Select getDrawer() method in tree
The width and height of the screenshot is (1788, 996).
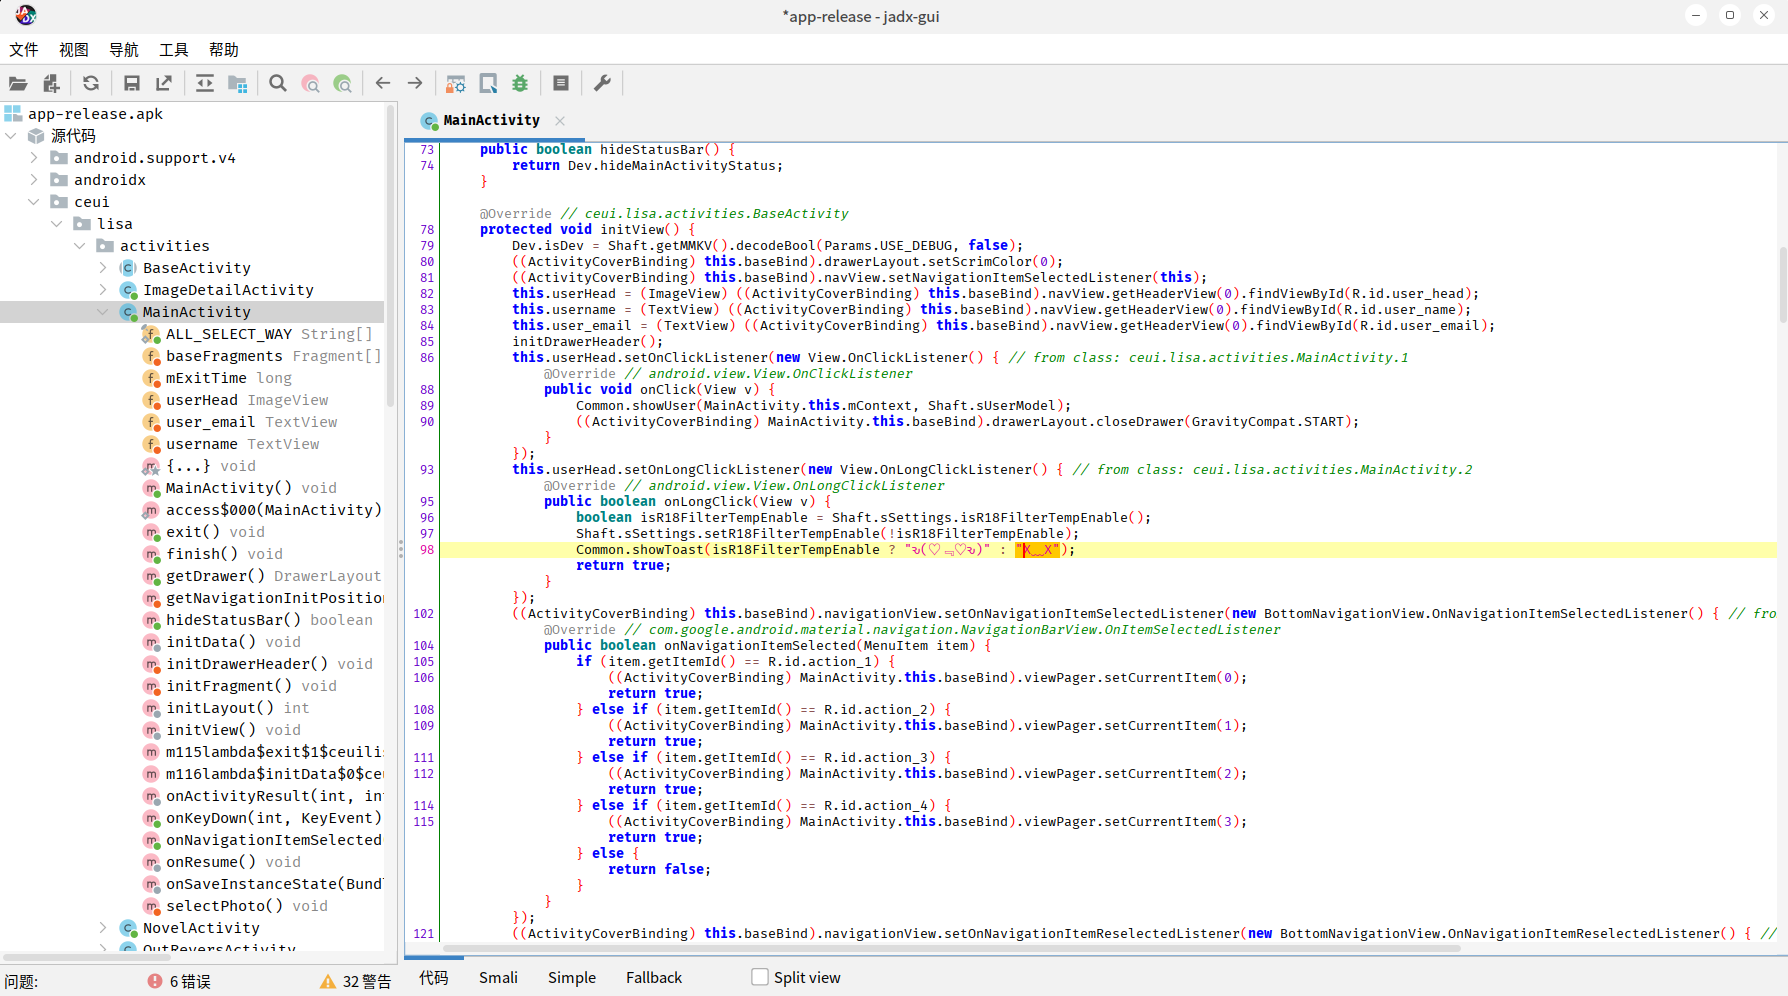[261, 576]
